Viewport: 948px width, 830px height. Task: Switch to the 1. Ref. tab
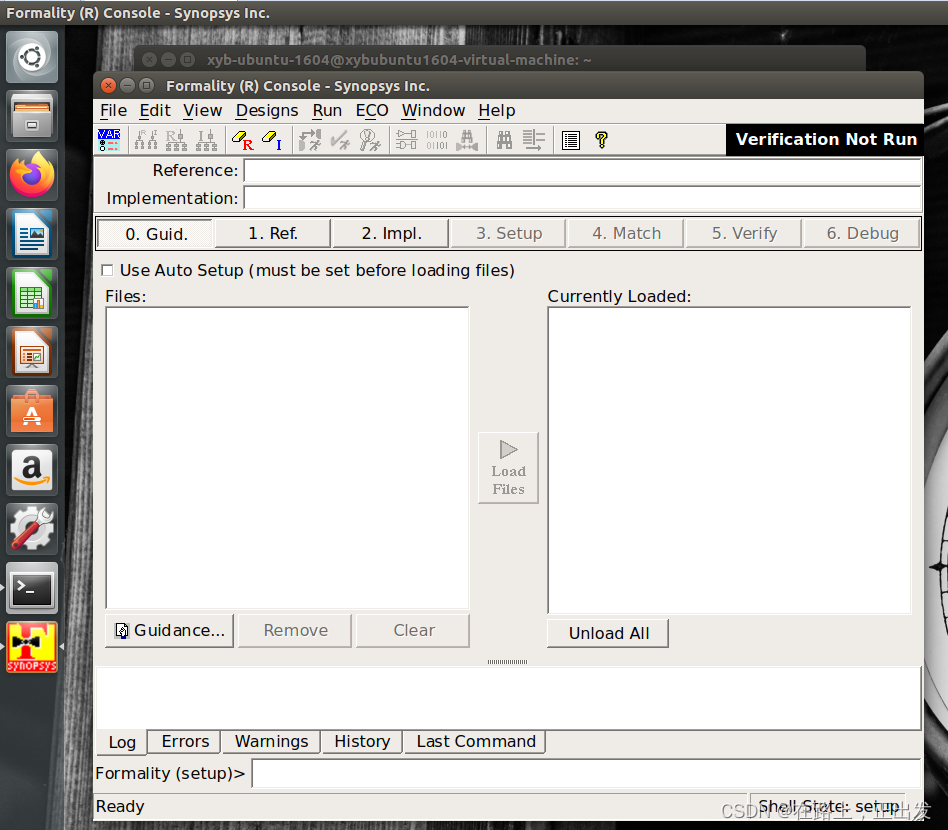click(273, 233)
